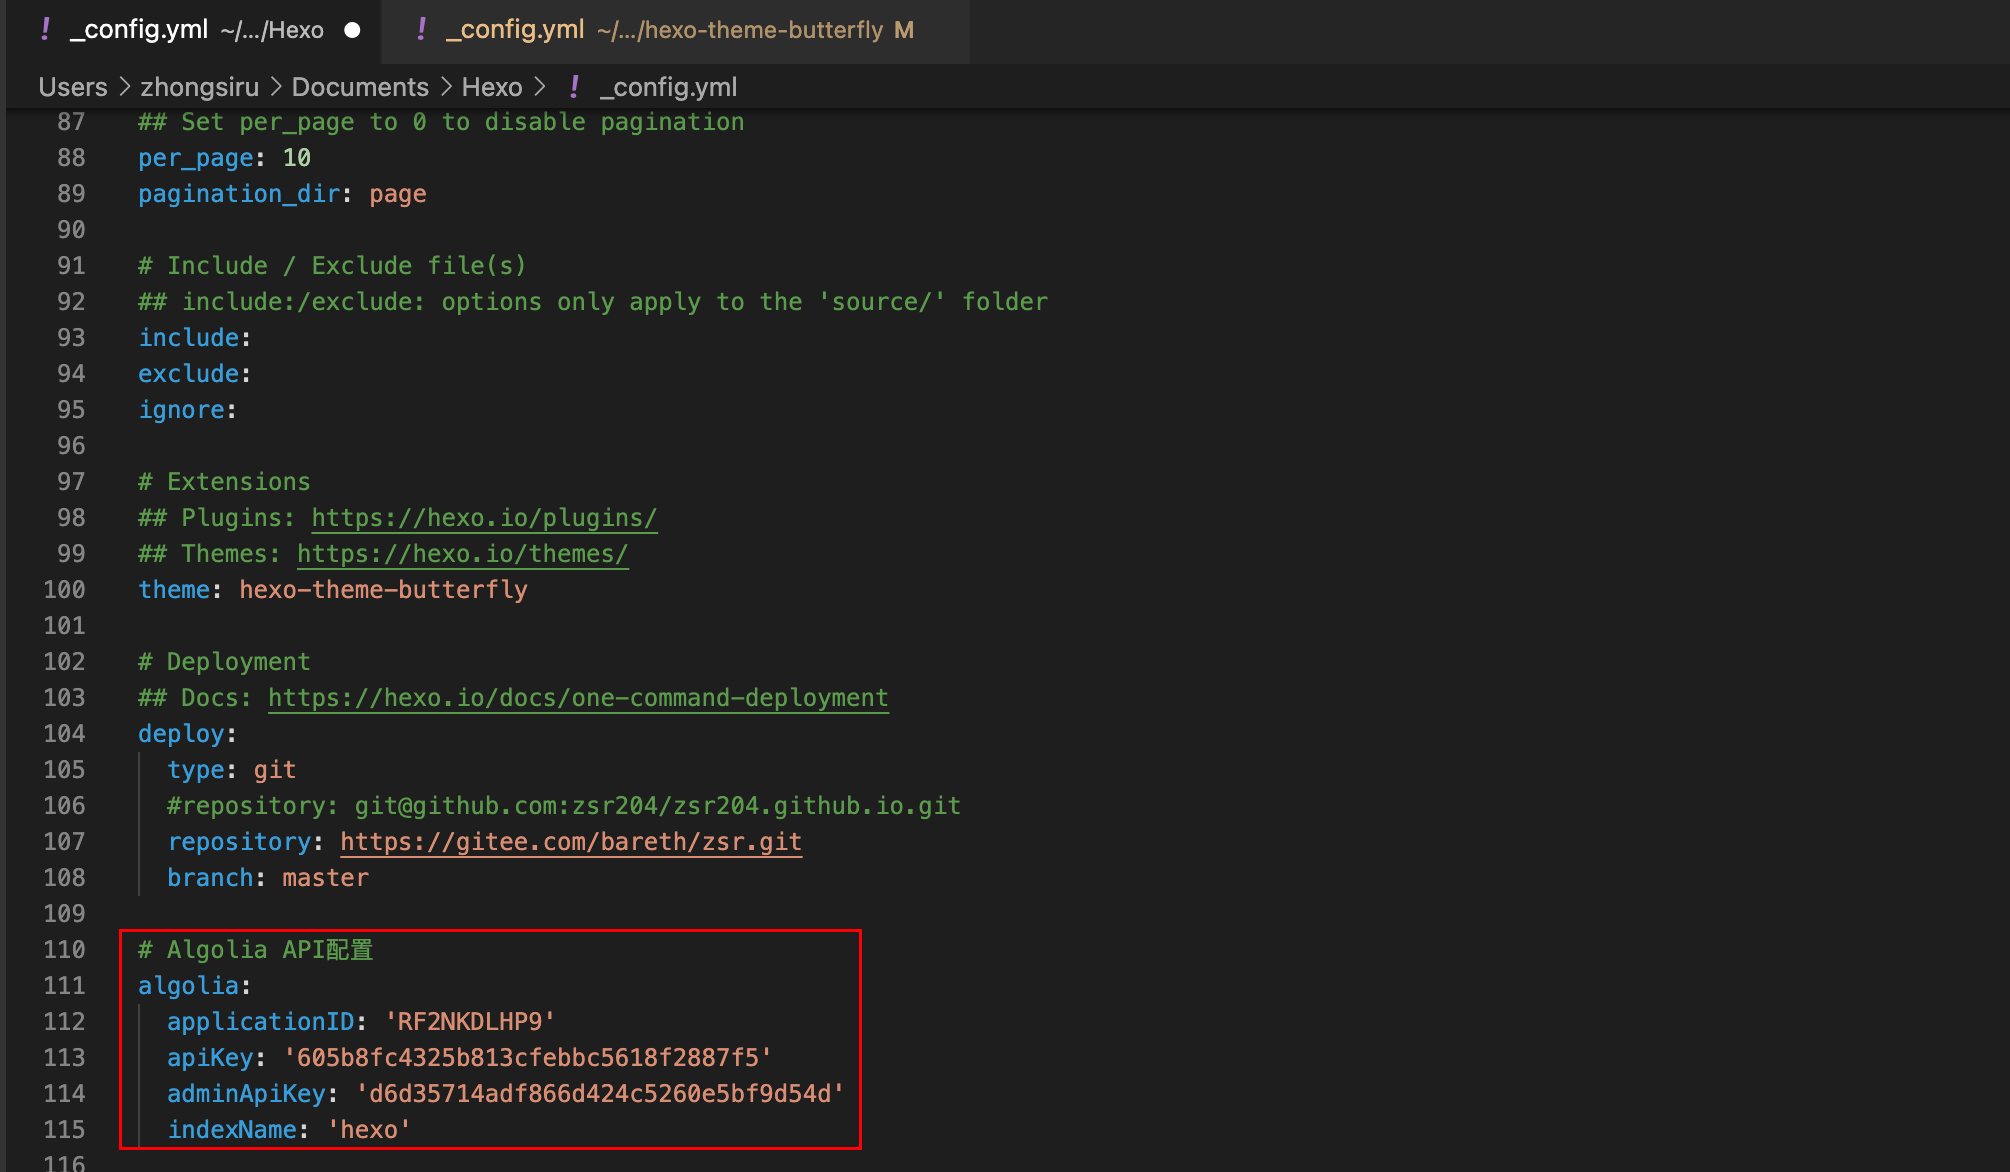Expand chevron after Hexo breadcrumb

point(541,87)
